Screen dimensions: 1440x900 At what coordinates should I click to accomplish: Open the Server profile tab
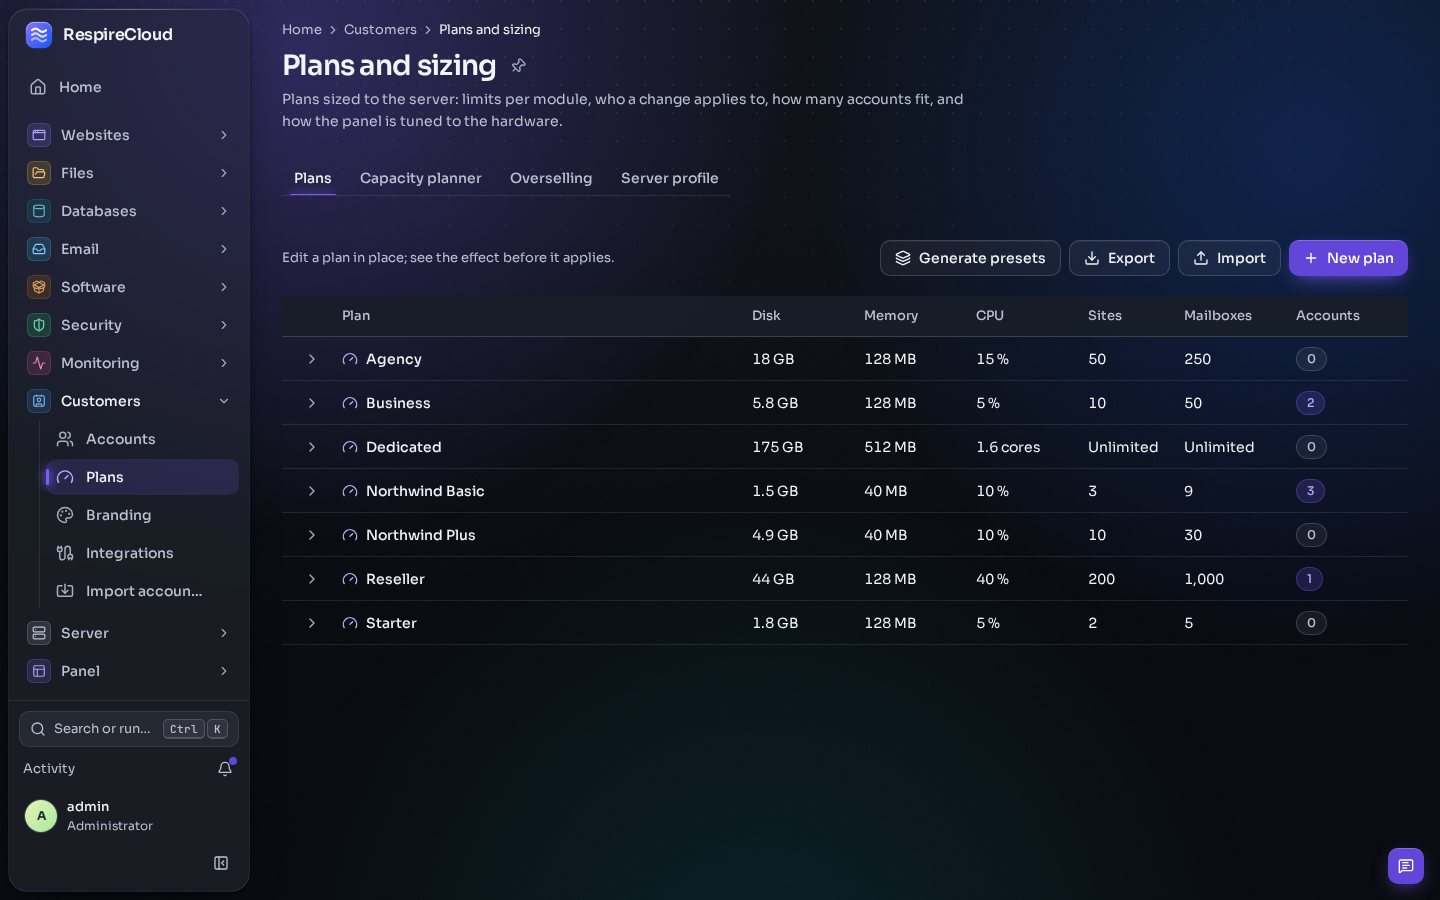(670, 178)
